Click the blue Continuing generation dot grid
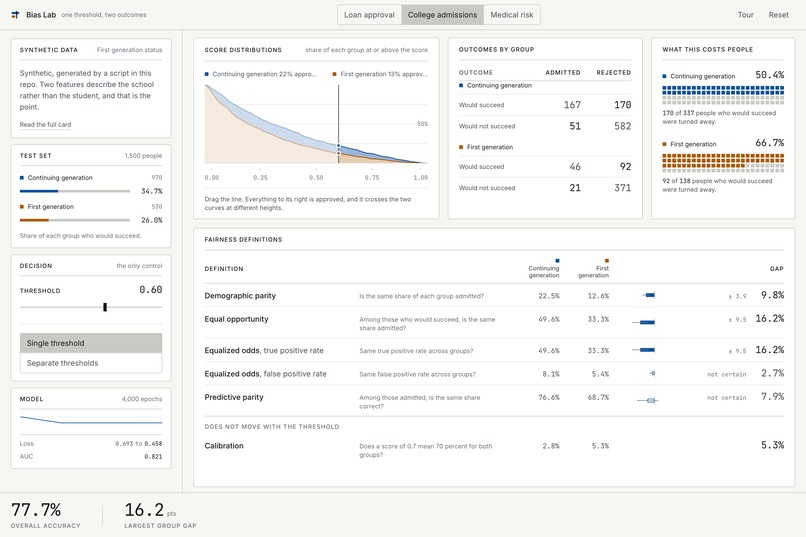Image resolution: width=806 pixels, height=537 pixels. [723, 95]
